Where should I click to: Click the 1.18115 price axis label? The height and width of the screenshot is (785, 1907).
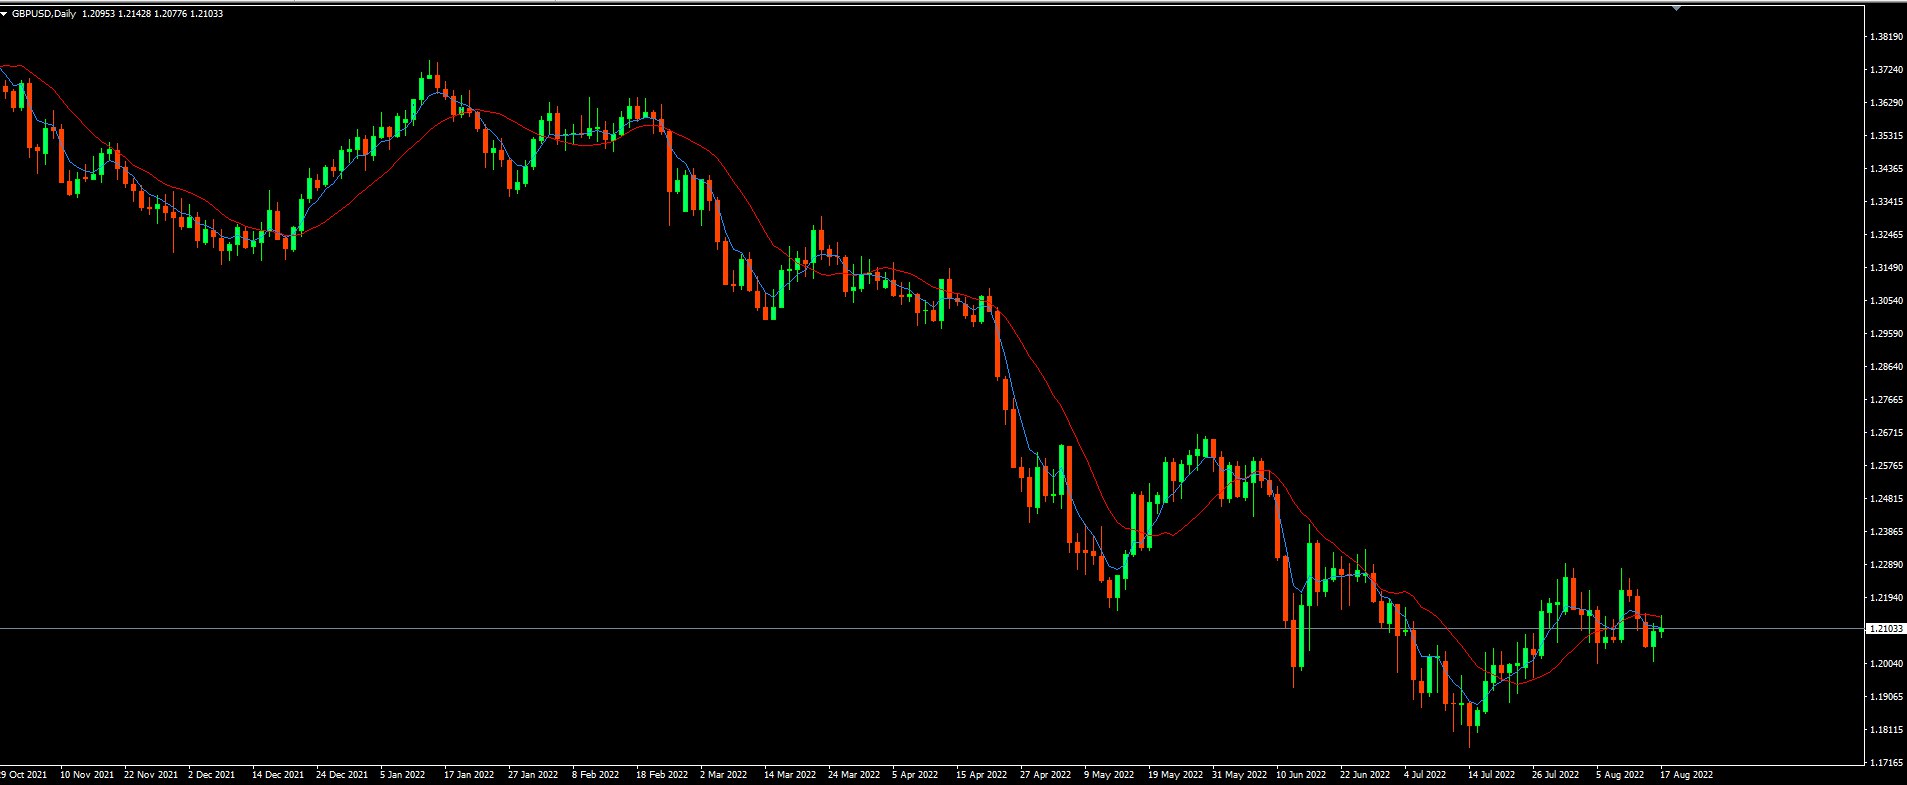[1885, 730]
